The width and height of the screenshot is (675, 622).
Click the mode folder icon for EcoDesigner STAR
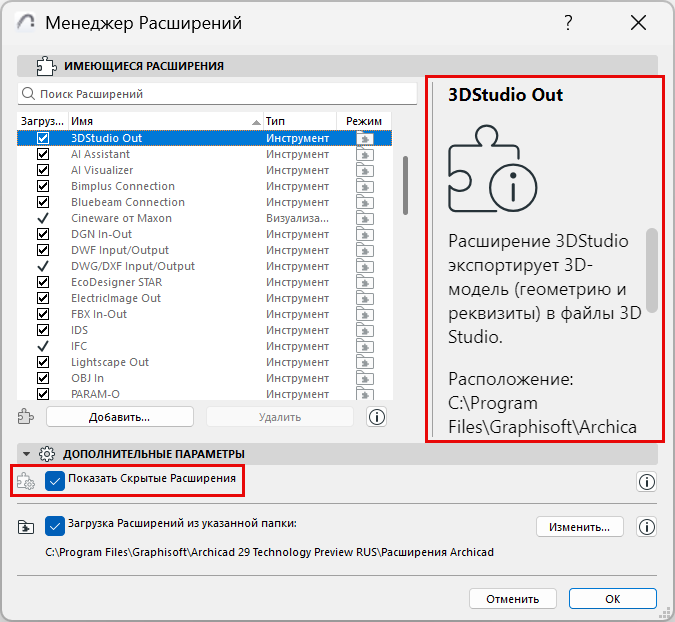coord(365,282)
